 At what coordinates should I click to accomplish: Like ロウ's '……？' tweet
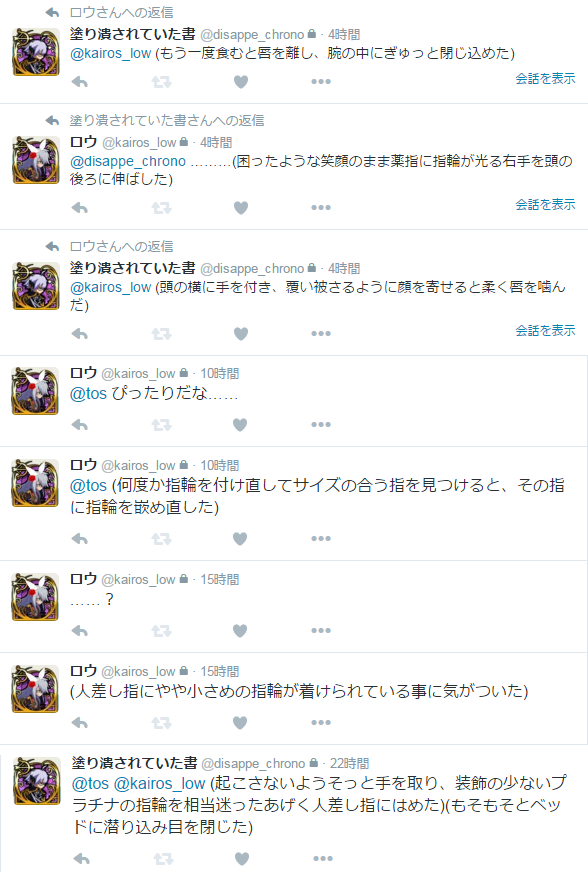240,631
